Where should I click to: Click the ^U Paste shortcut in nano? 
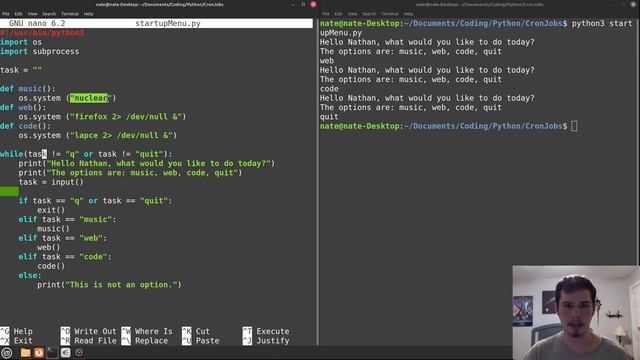click(x=201, y=340)
